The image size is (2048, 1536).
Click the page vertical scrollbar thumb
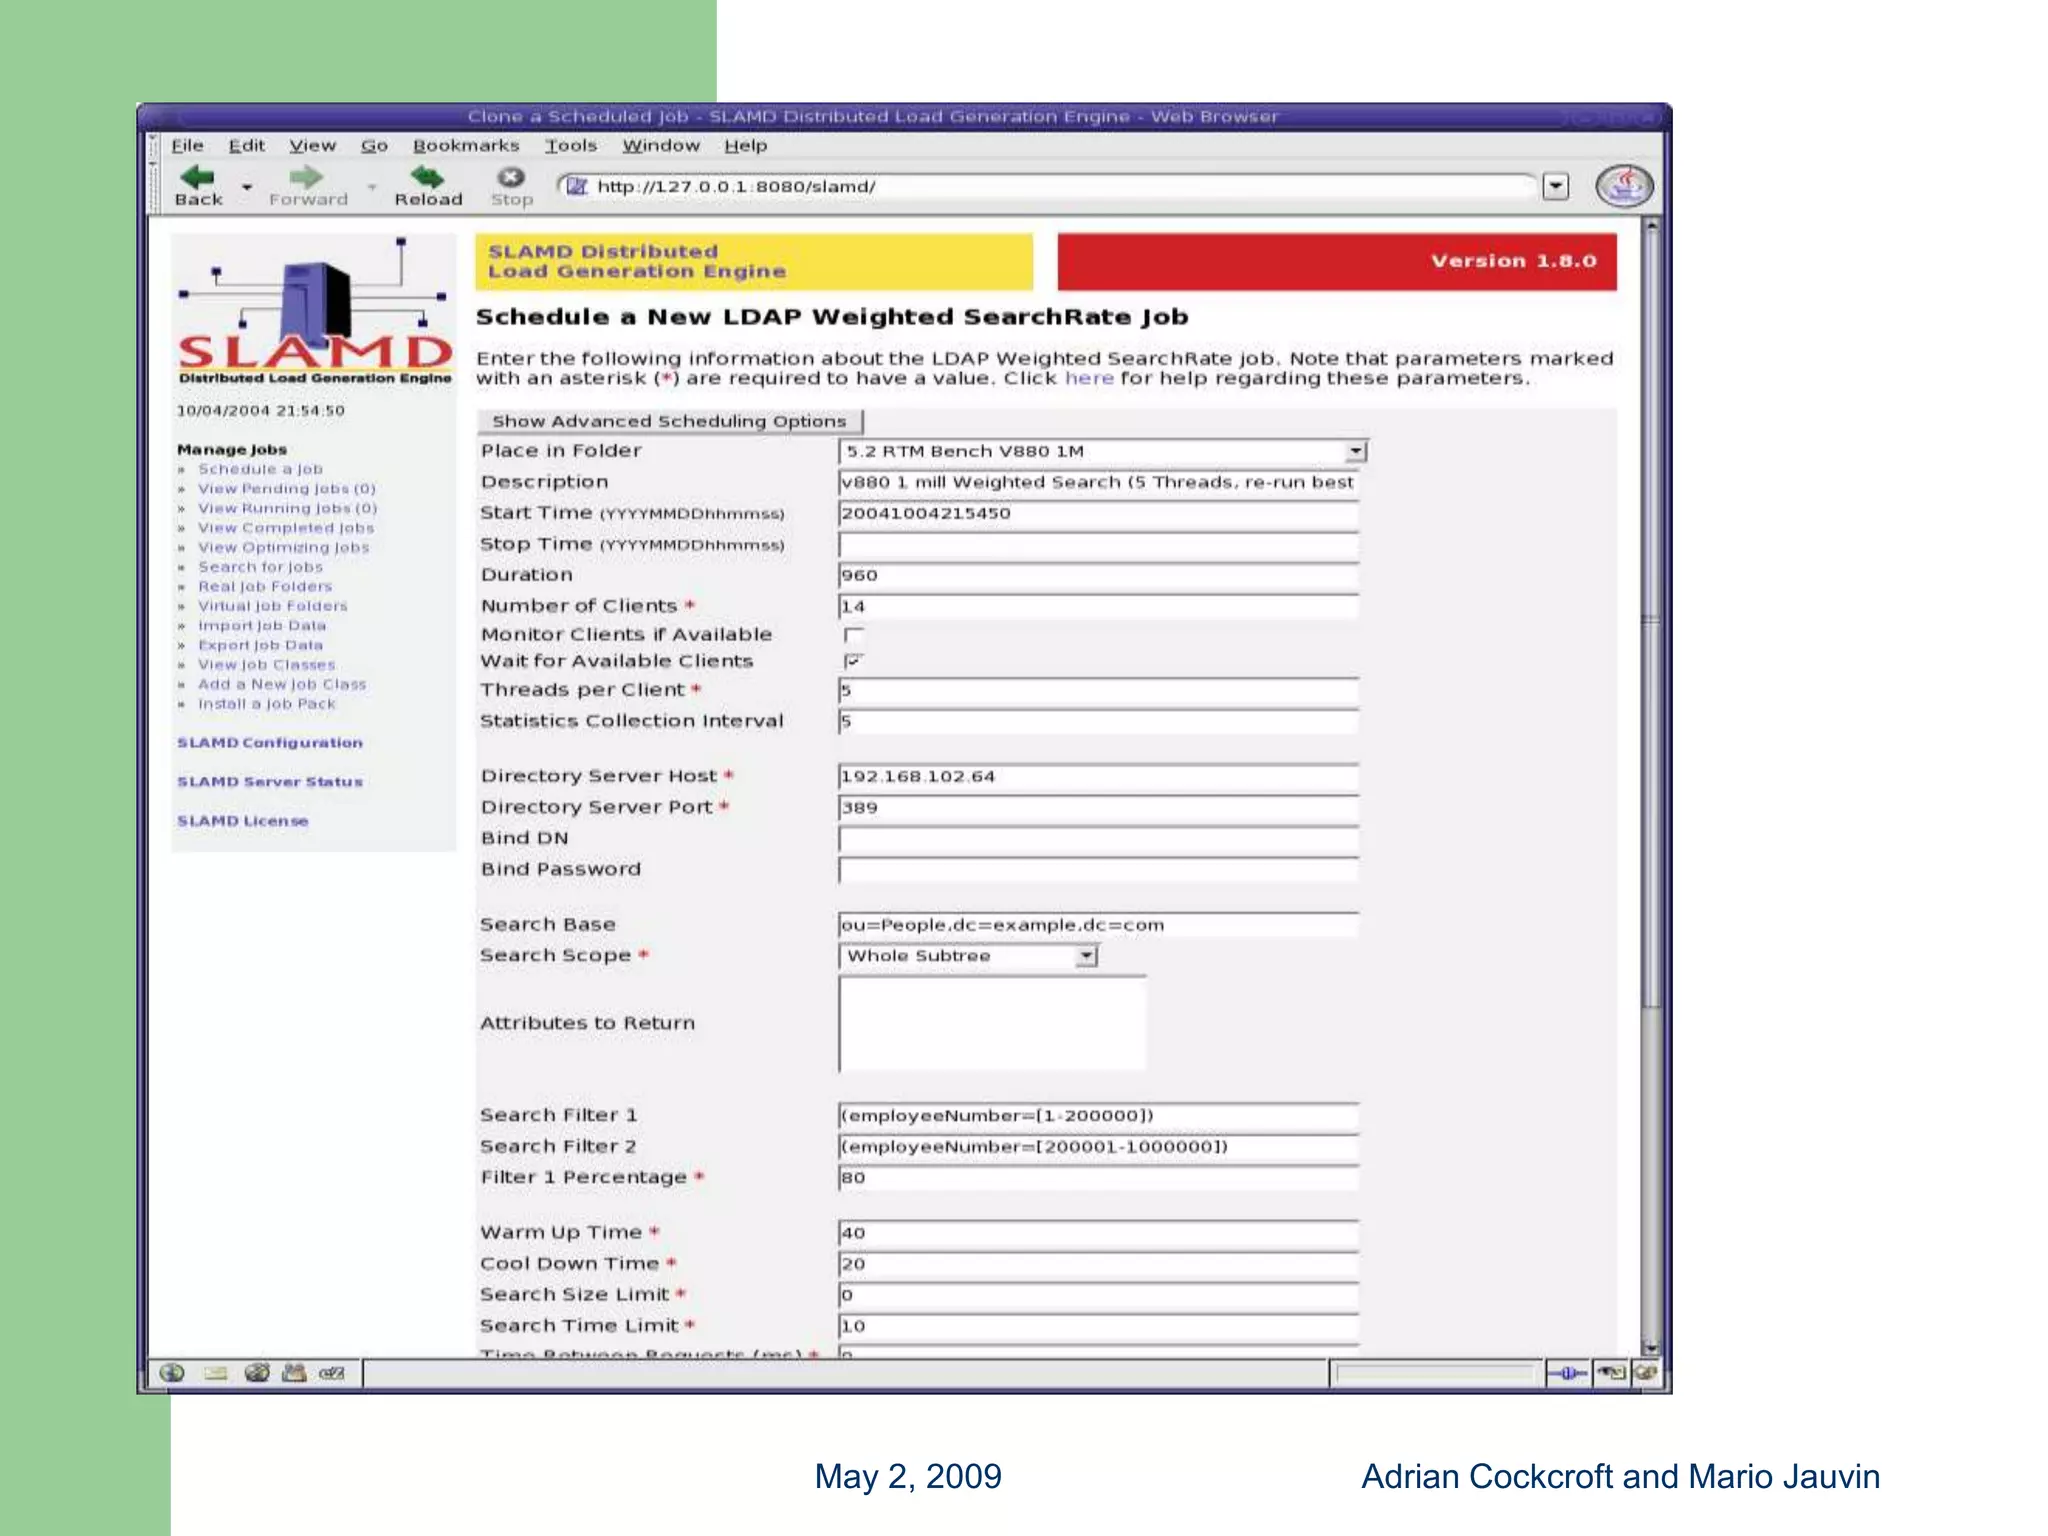(x=1651, y=621)
